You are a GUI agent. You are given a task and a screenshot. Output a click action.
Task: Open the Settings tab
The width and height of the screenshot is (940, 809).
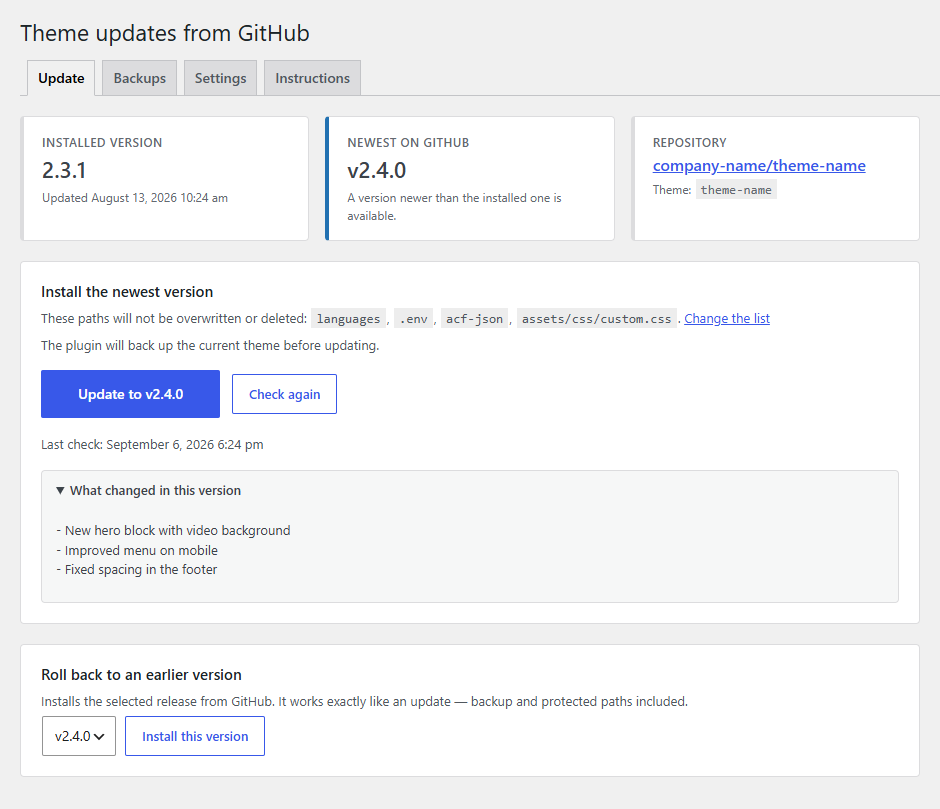[x=221, y=78]
